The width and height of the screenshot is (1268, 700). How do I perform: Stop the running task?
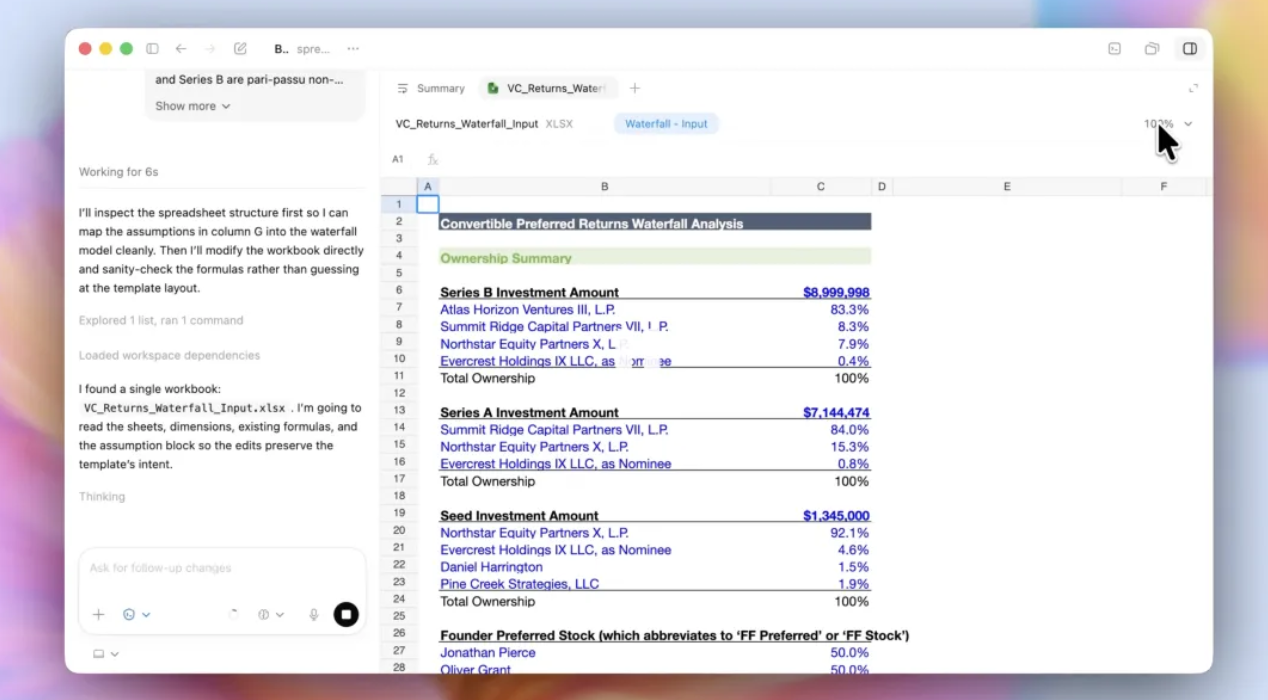pos(346,615)
